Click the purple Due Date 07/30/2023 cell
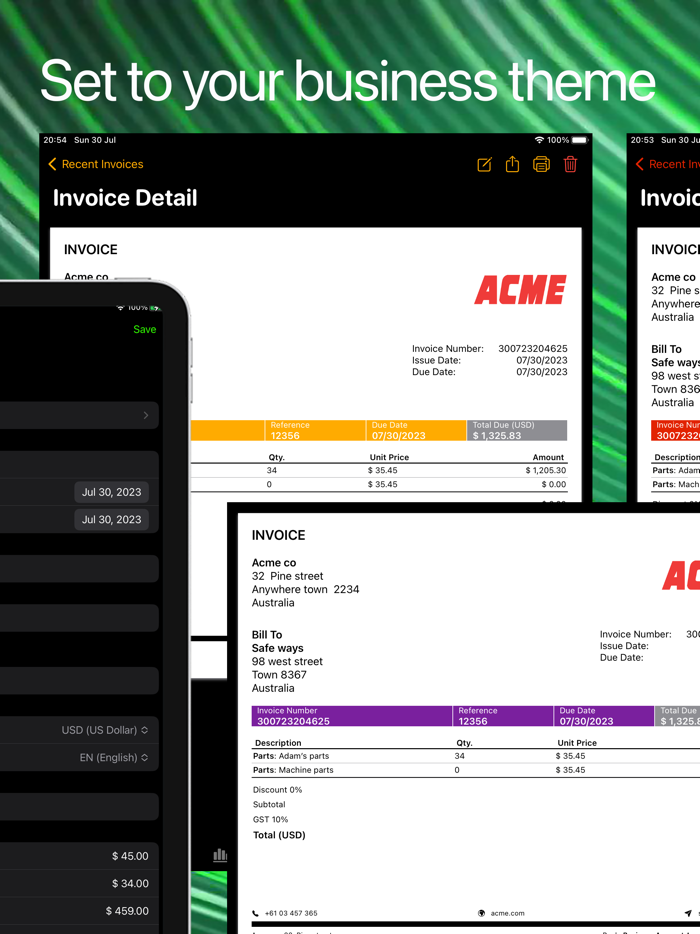The height and width of the screenshot is (934, 700). [x=604, y=716]
